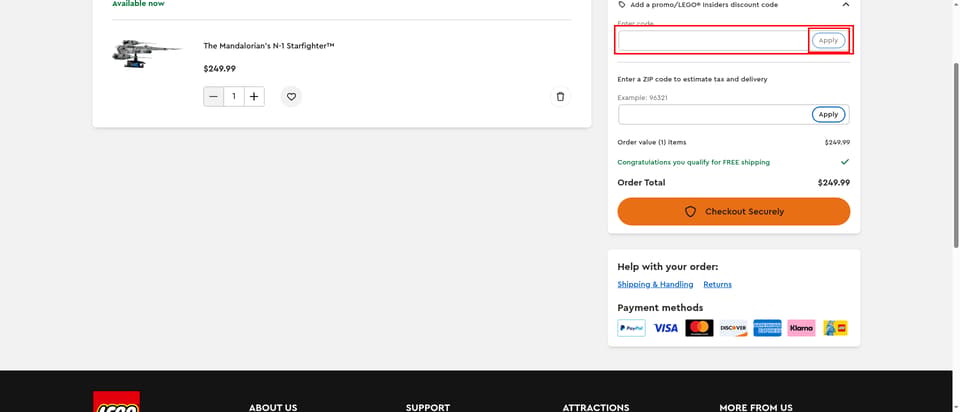960x412 pixels.
Task: Open Shipping & Handling link
Action: tap(655, 284)
